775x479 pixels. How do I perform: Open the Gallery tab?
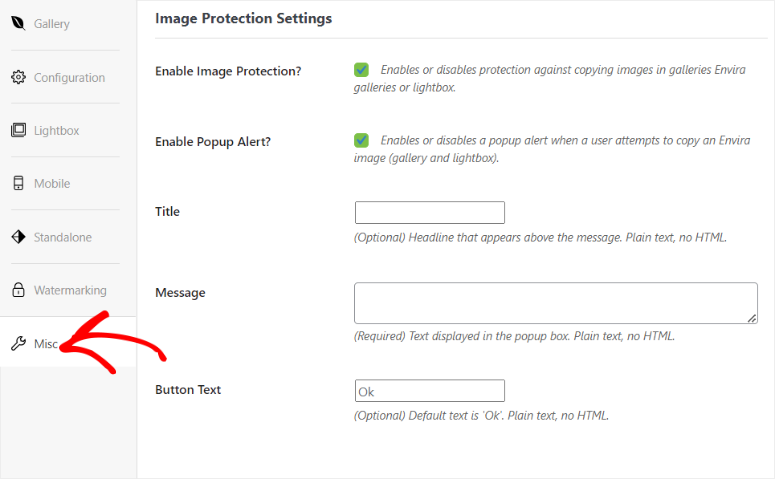[x=51, y=24]
